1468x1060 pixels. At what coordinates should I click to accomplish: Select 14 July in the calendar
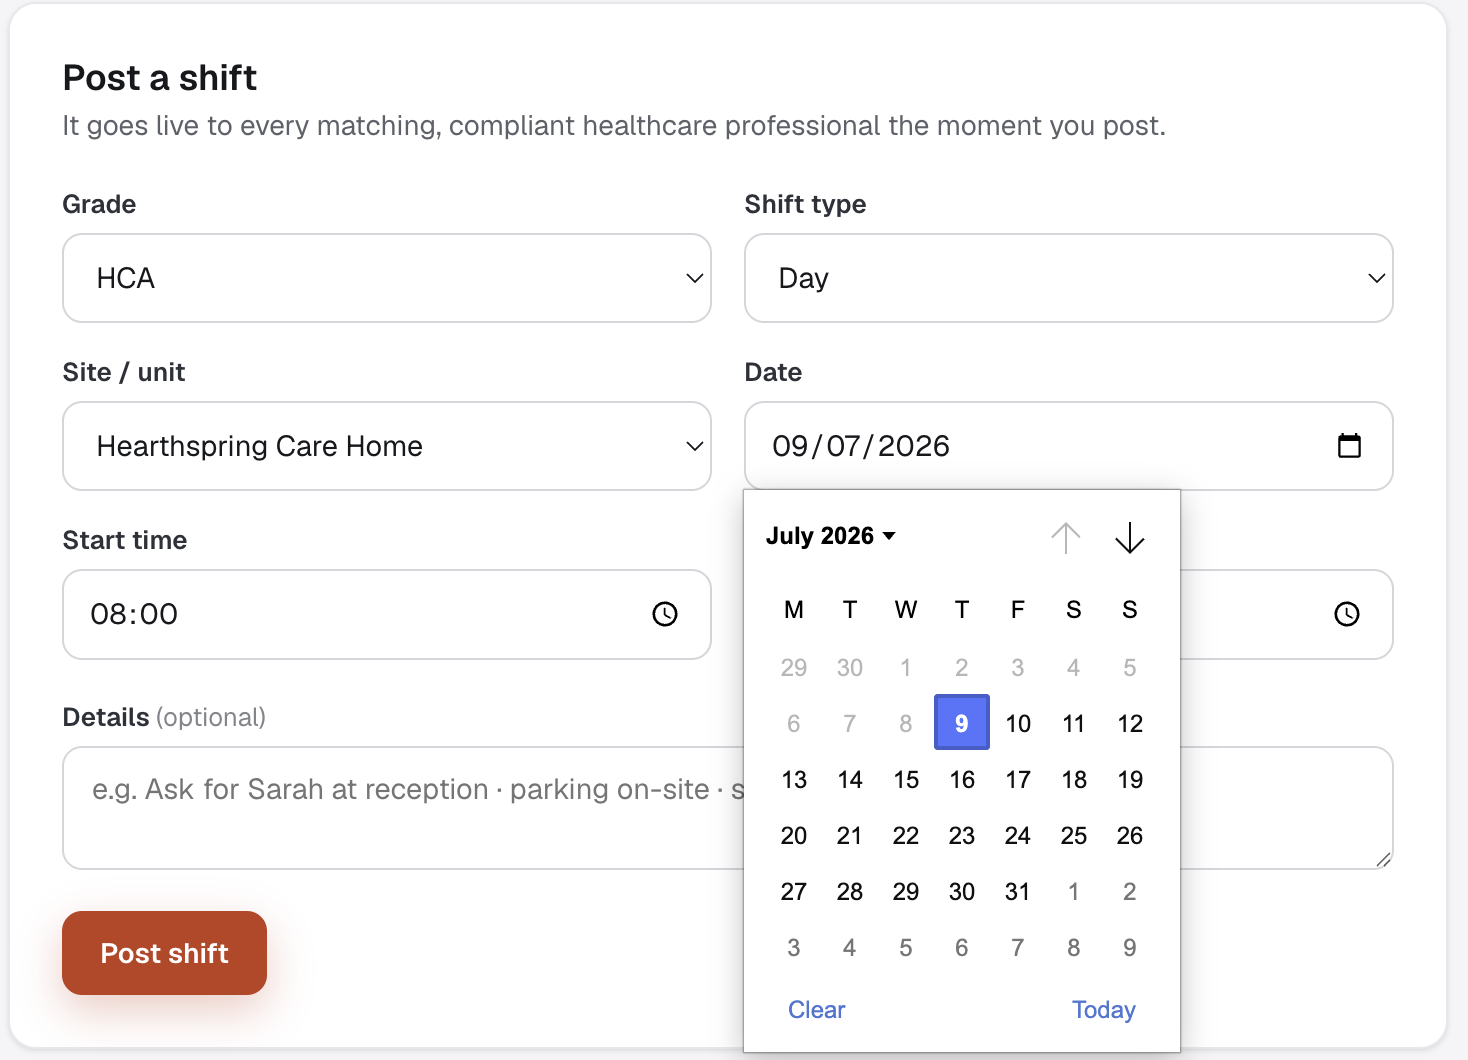coord(850,779)
